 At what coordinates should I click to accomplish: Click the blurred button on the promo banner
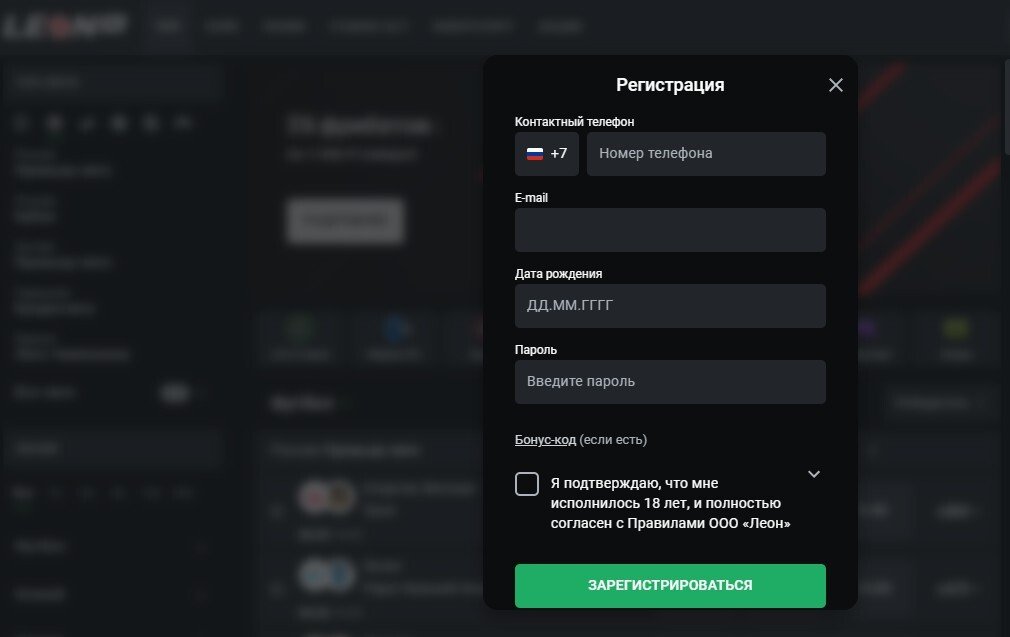coord(345,220)
